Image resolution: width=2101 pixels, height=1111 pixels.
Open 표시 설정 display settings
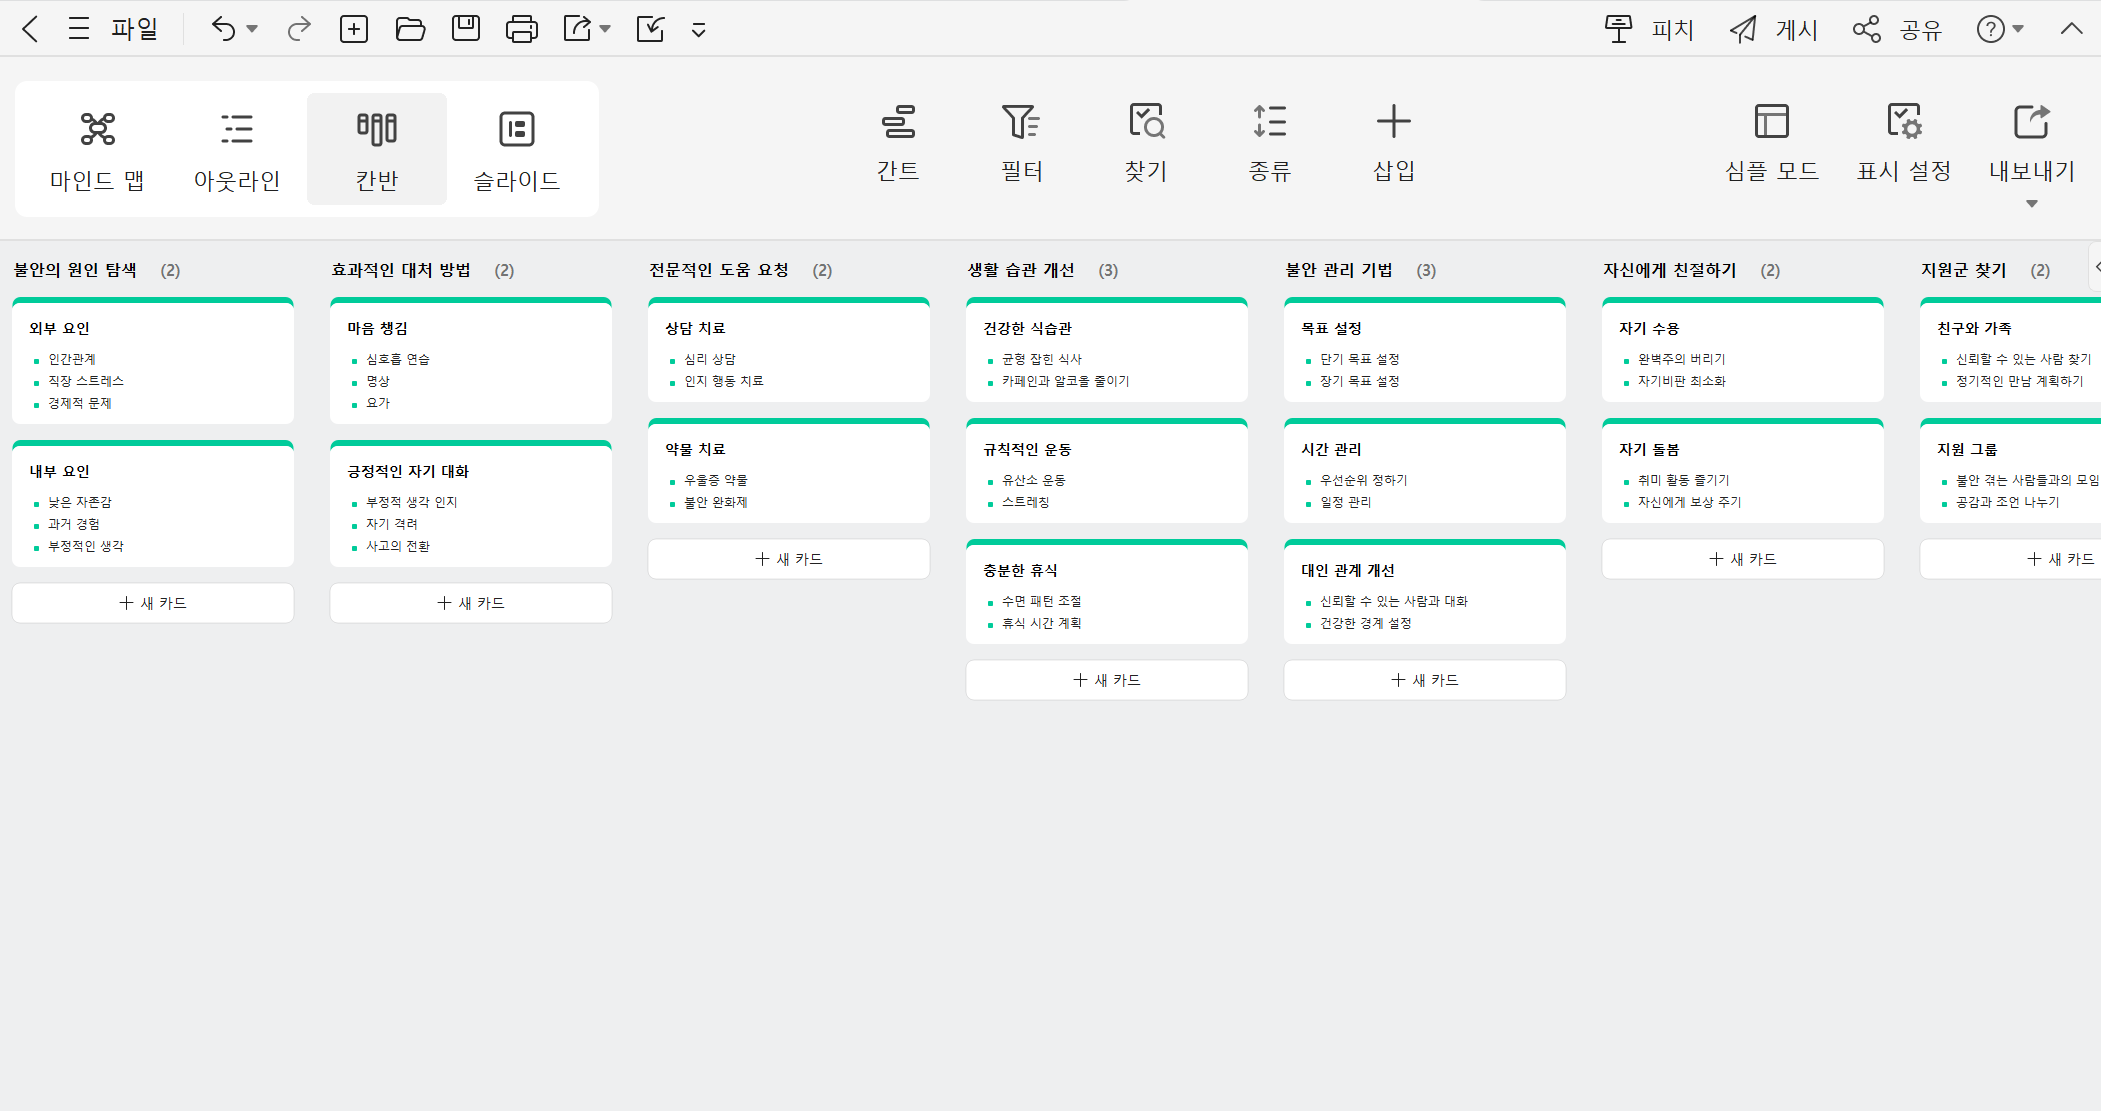(1904, 143)
